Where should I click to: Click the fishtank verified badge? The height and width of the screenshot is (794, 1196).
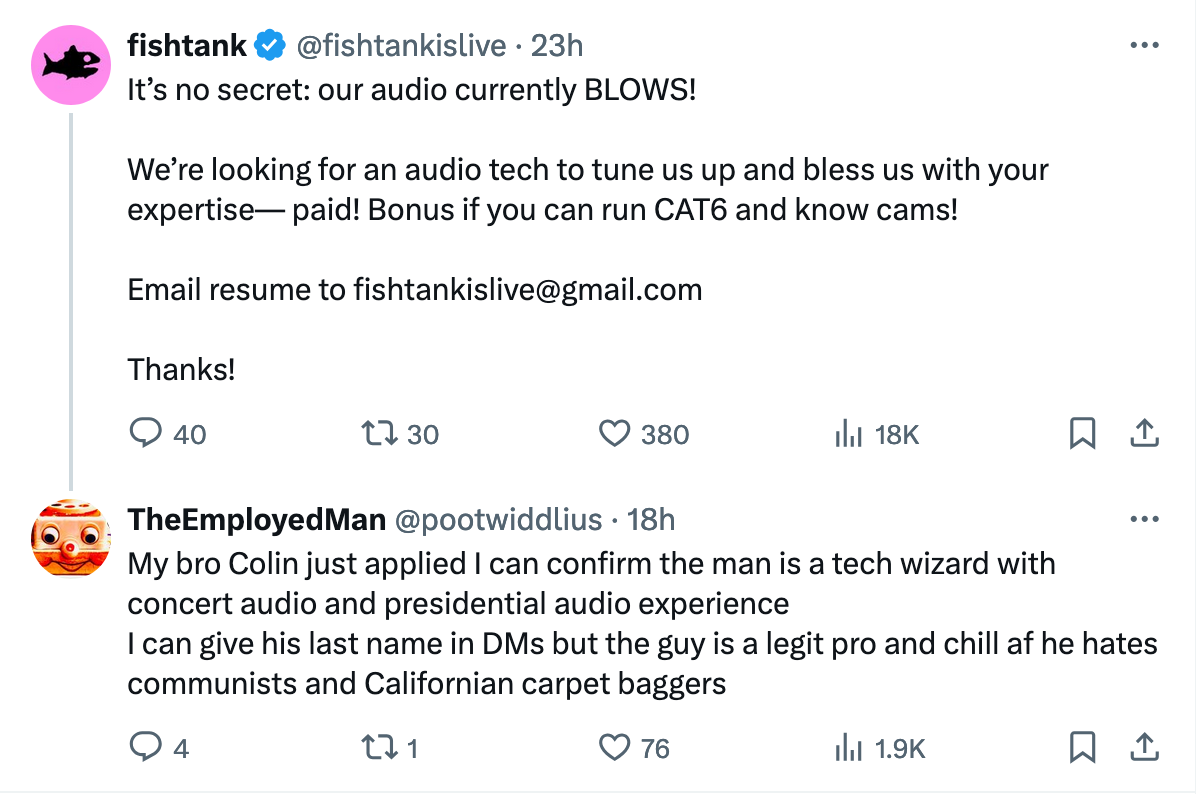270,46
